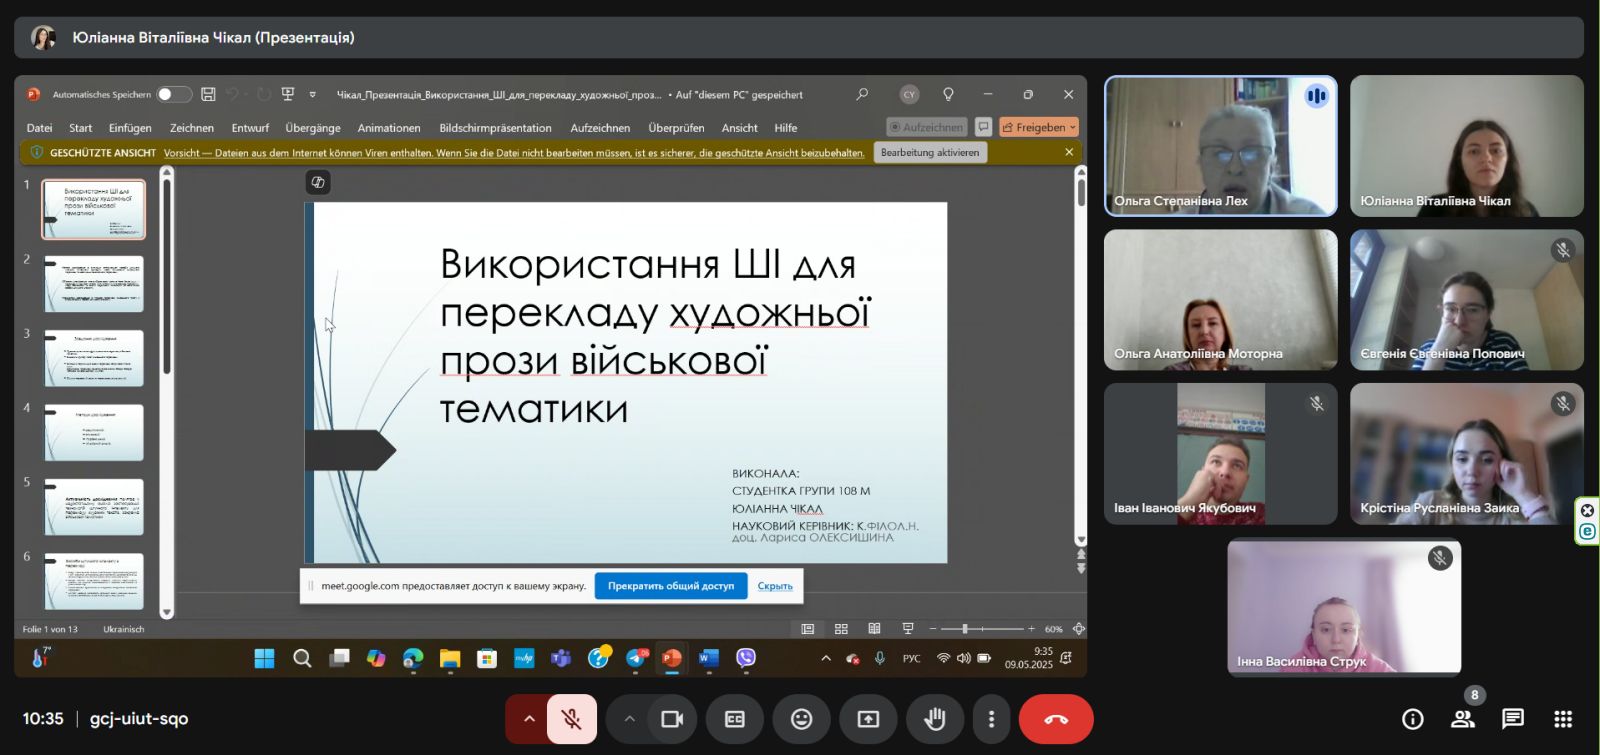
Task: Leave the call with red hang-up button
Action: (1056, 719)
